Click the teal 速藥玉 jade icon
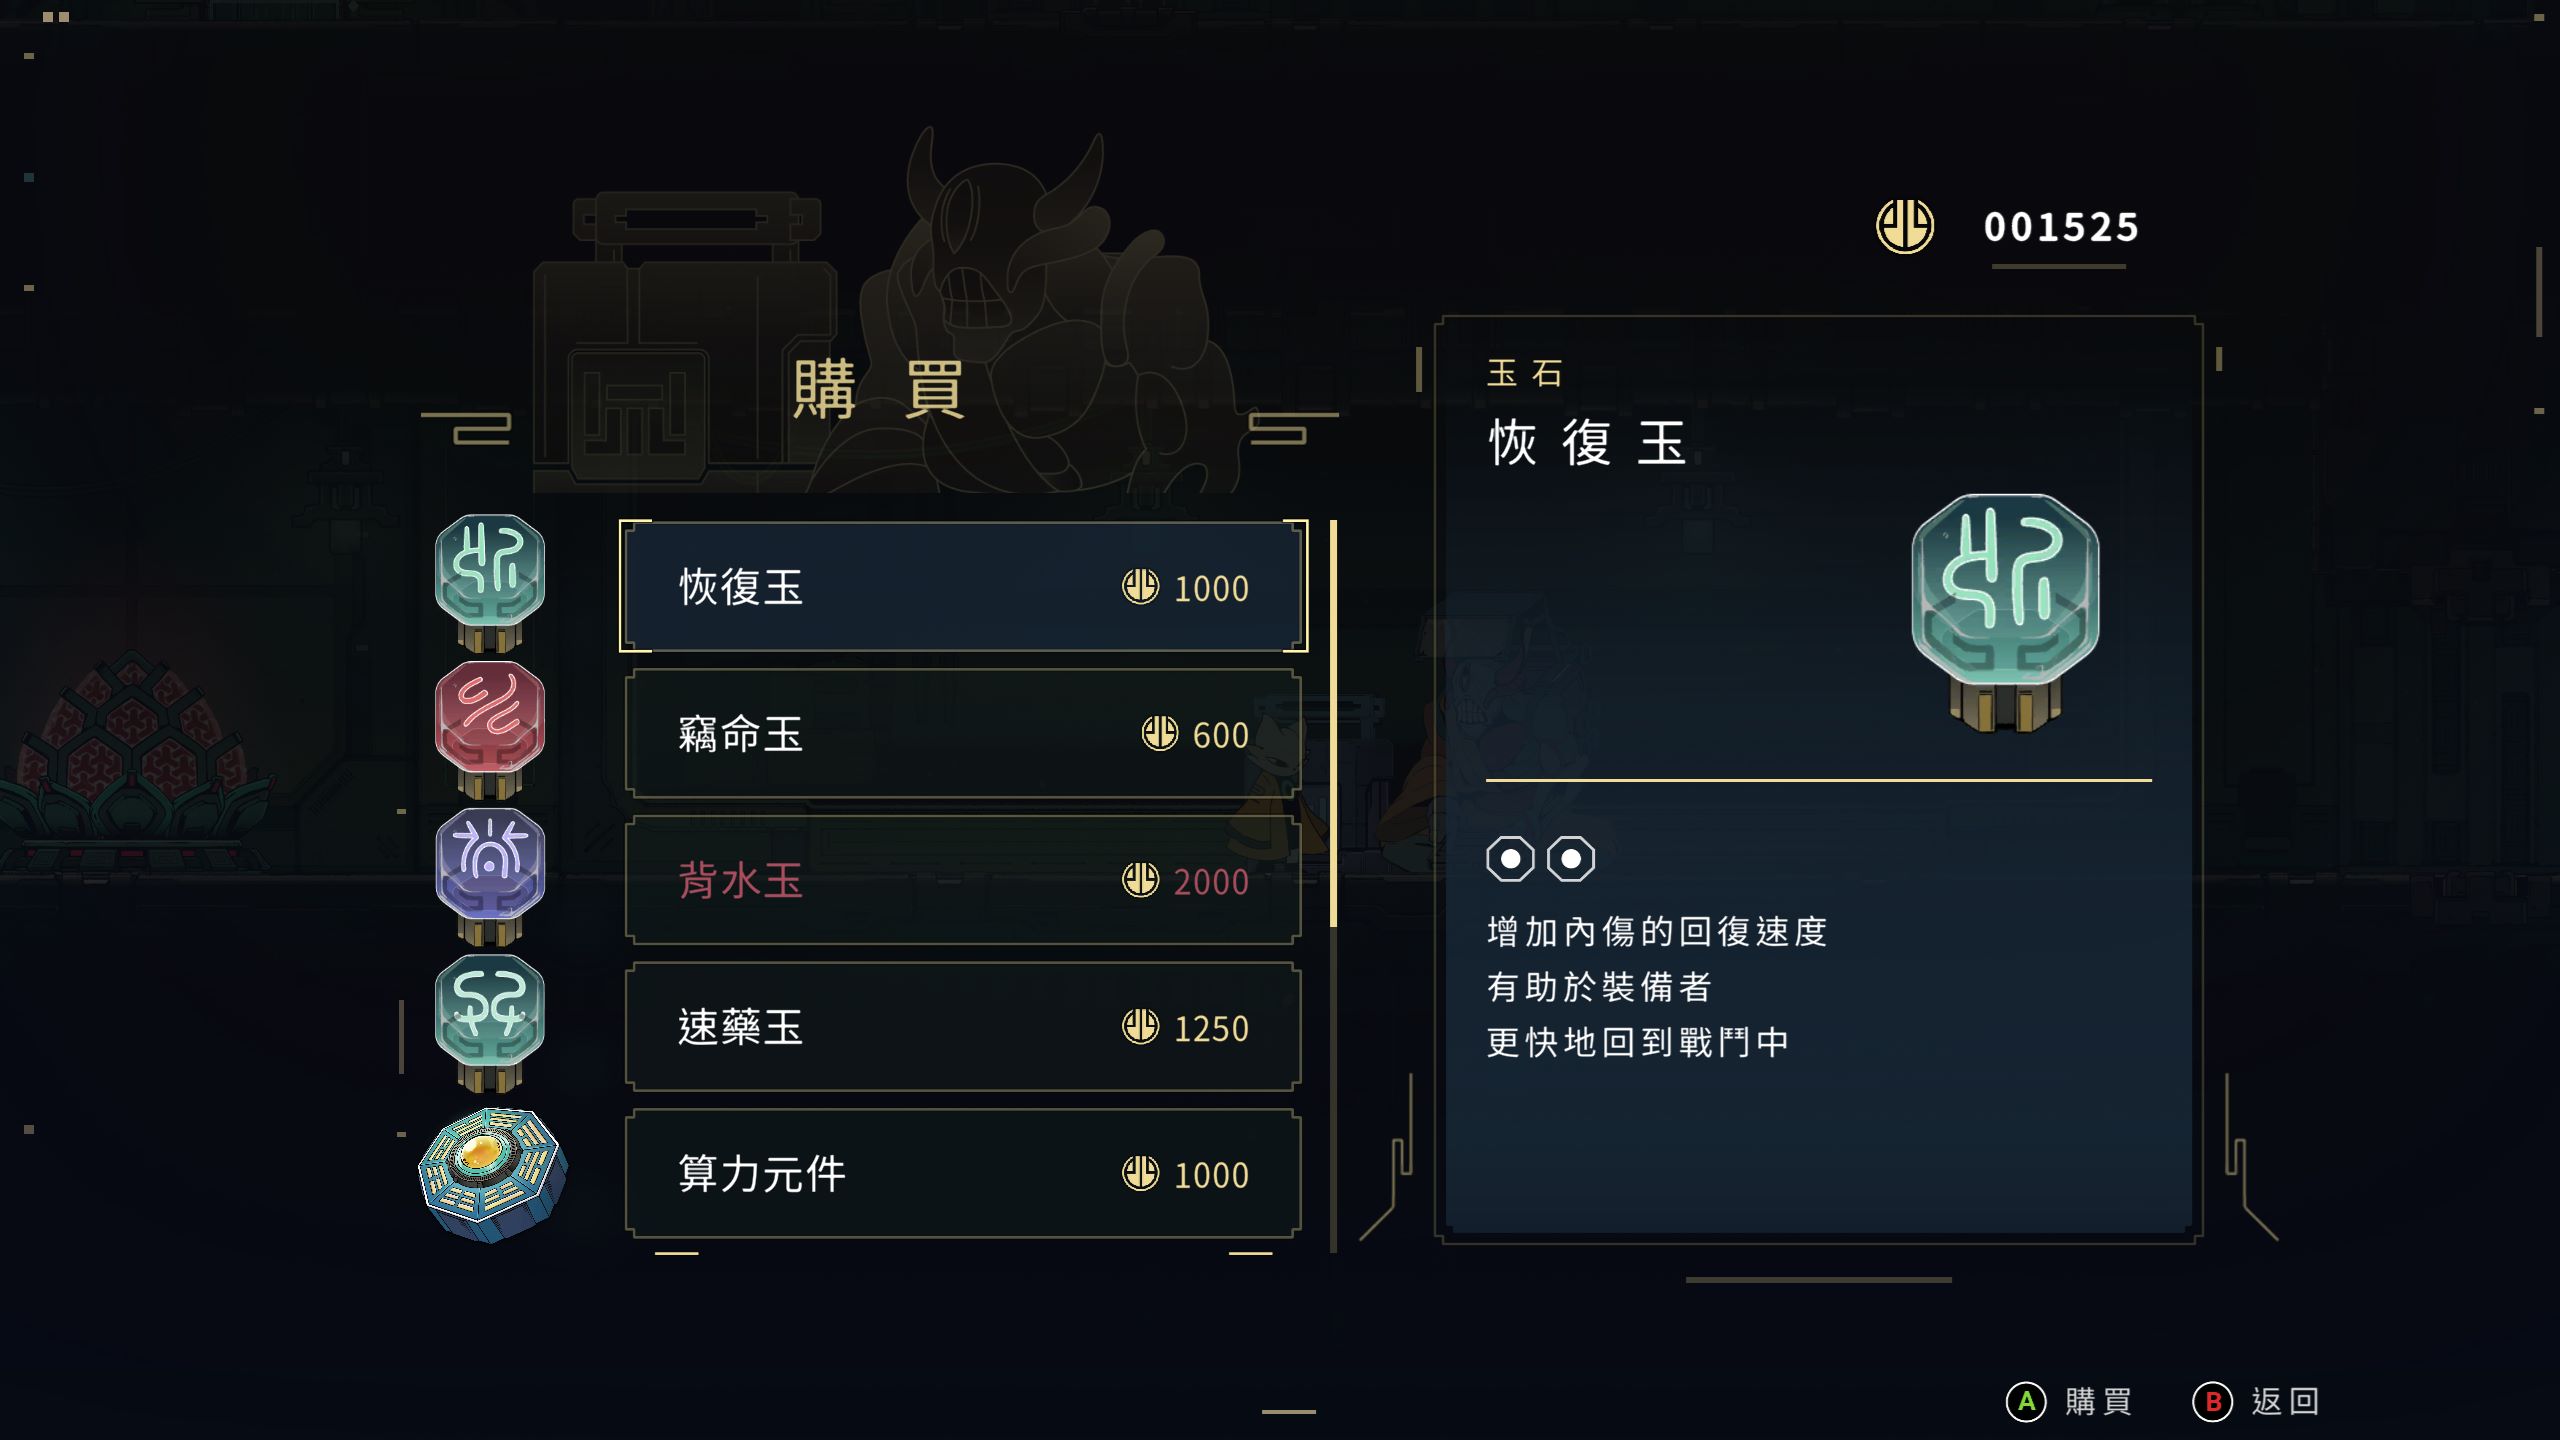The height and width of the screenshot is (1440, 2560). point(490,1018)
